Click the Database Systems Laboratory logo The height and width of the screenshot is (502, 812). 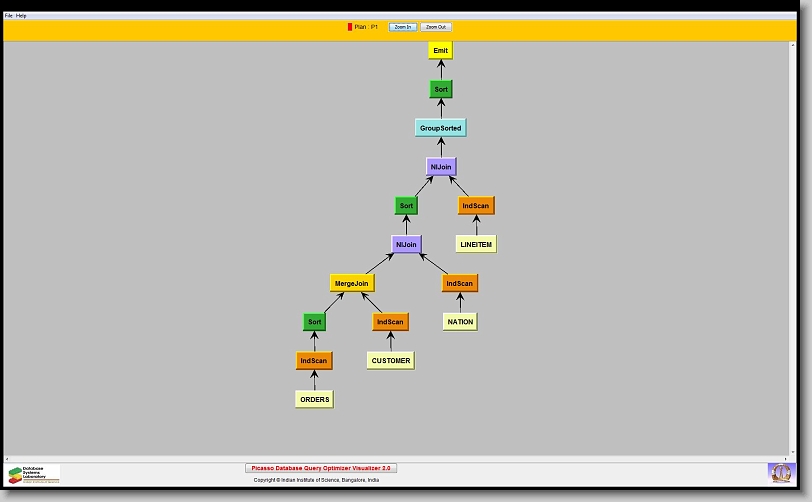point(33,474)
